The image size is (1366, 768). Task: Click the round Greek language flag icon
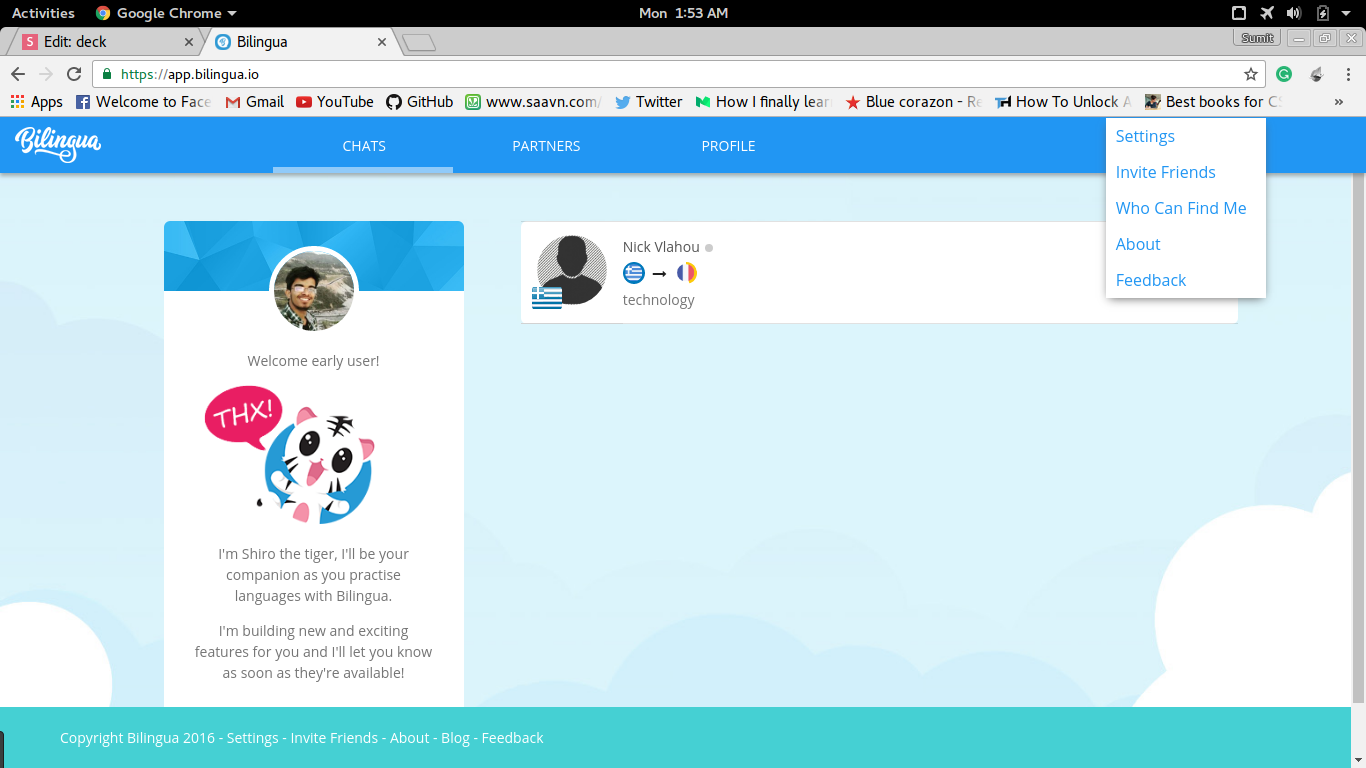pos(634,273)
